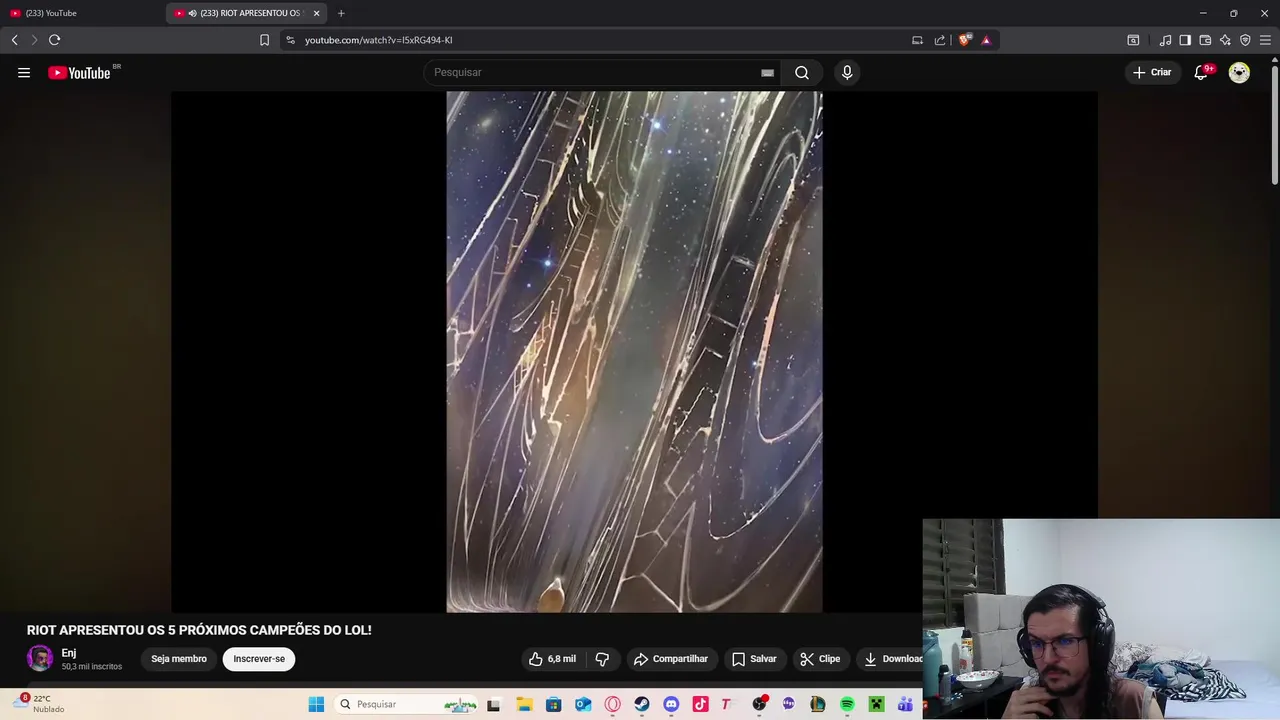This screenshot has width=1280, height=720.
Task: Click Seja membro join button
Action: pos(179,659)
